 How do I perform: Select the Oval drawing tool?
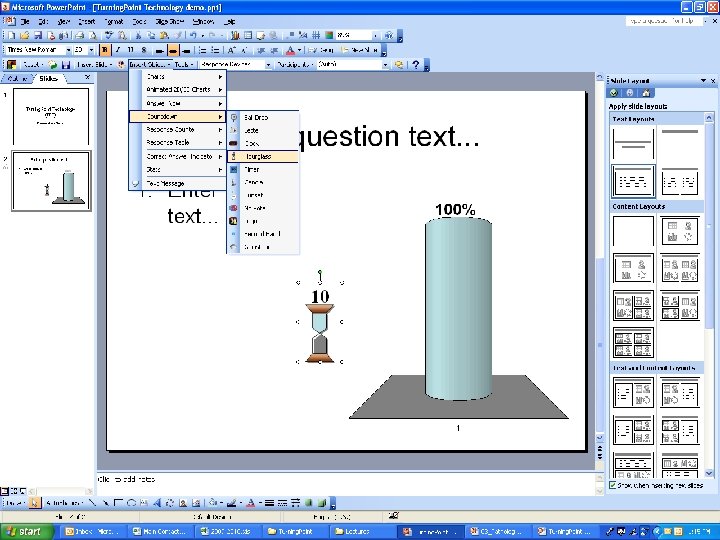point(131,503)
